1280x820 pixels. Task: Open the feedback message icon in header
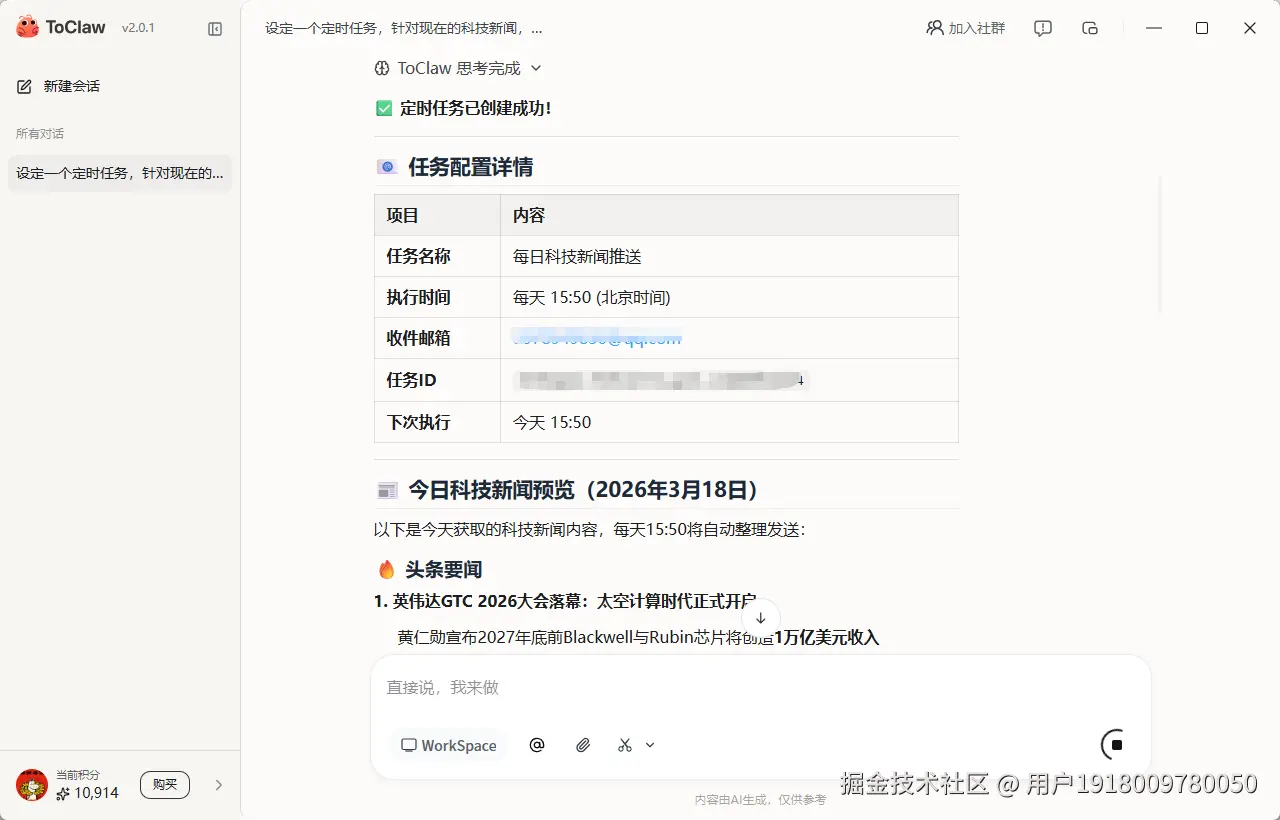(x=1043, y=28)
